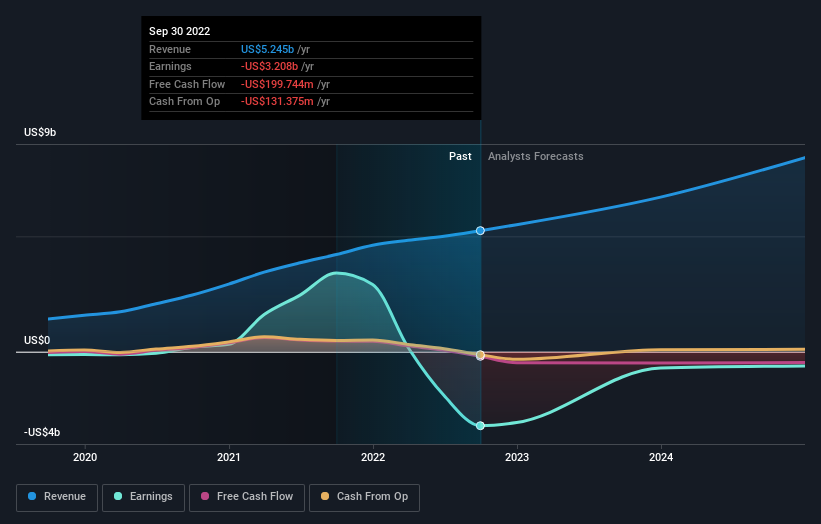Click the -US$4b y-axis label
This screenshot has width=821, height=524.
pos(42,432)
